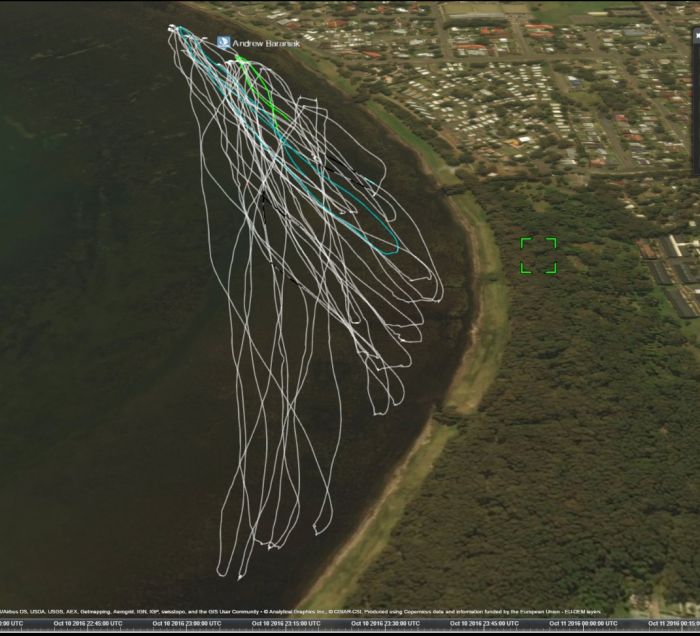This screenshot has width=700, height=636.
Task: Click the Andrew Baransik tracker icon
Action: [222, 43]
